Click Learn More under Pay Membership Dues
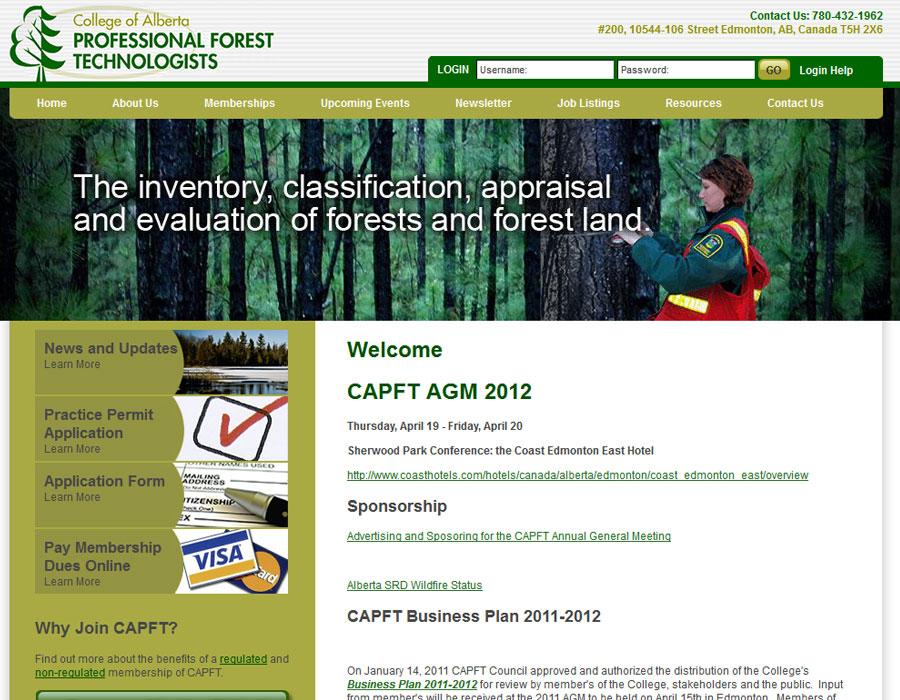The width and height of the screenshot is (900, 700). (x=72, y=581)
